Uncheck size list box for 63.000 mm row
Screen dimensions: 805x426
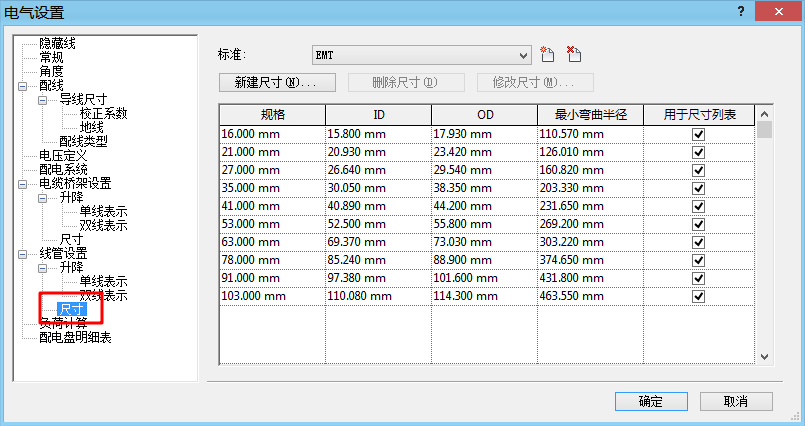(698, 242)
